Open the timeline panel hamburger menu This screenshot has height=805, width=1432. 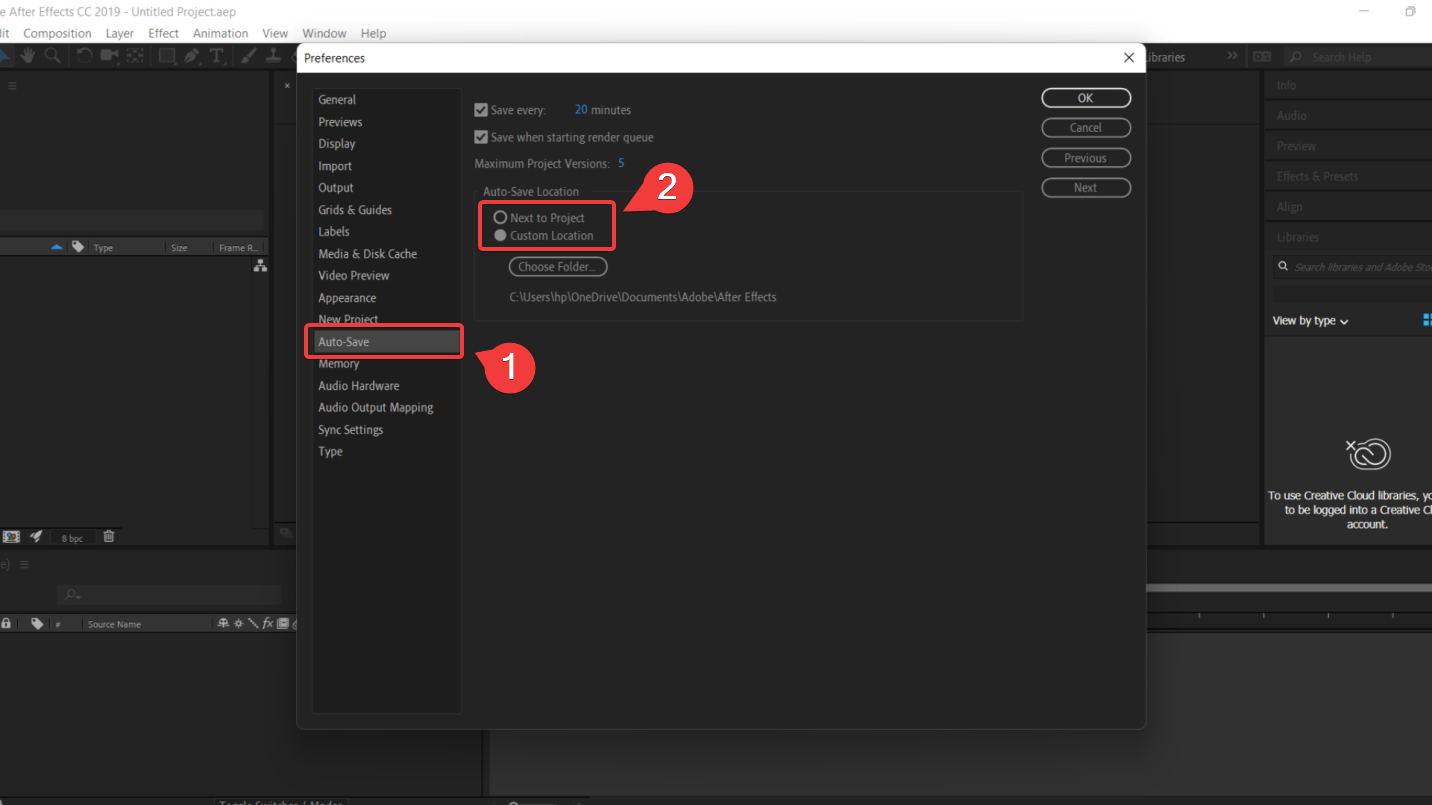pyautogui.click(x=25, y=564)
